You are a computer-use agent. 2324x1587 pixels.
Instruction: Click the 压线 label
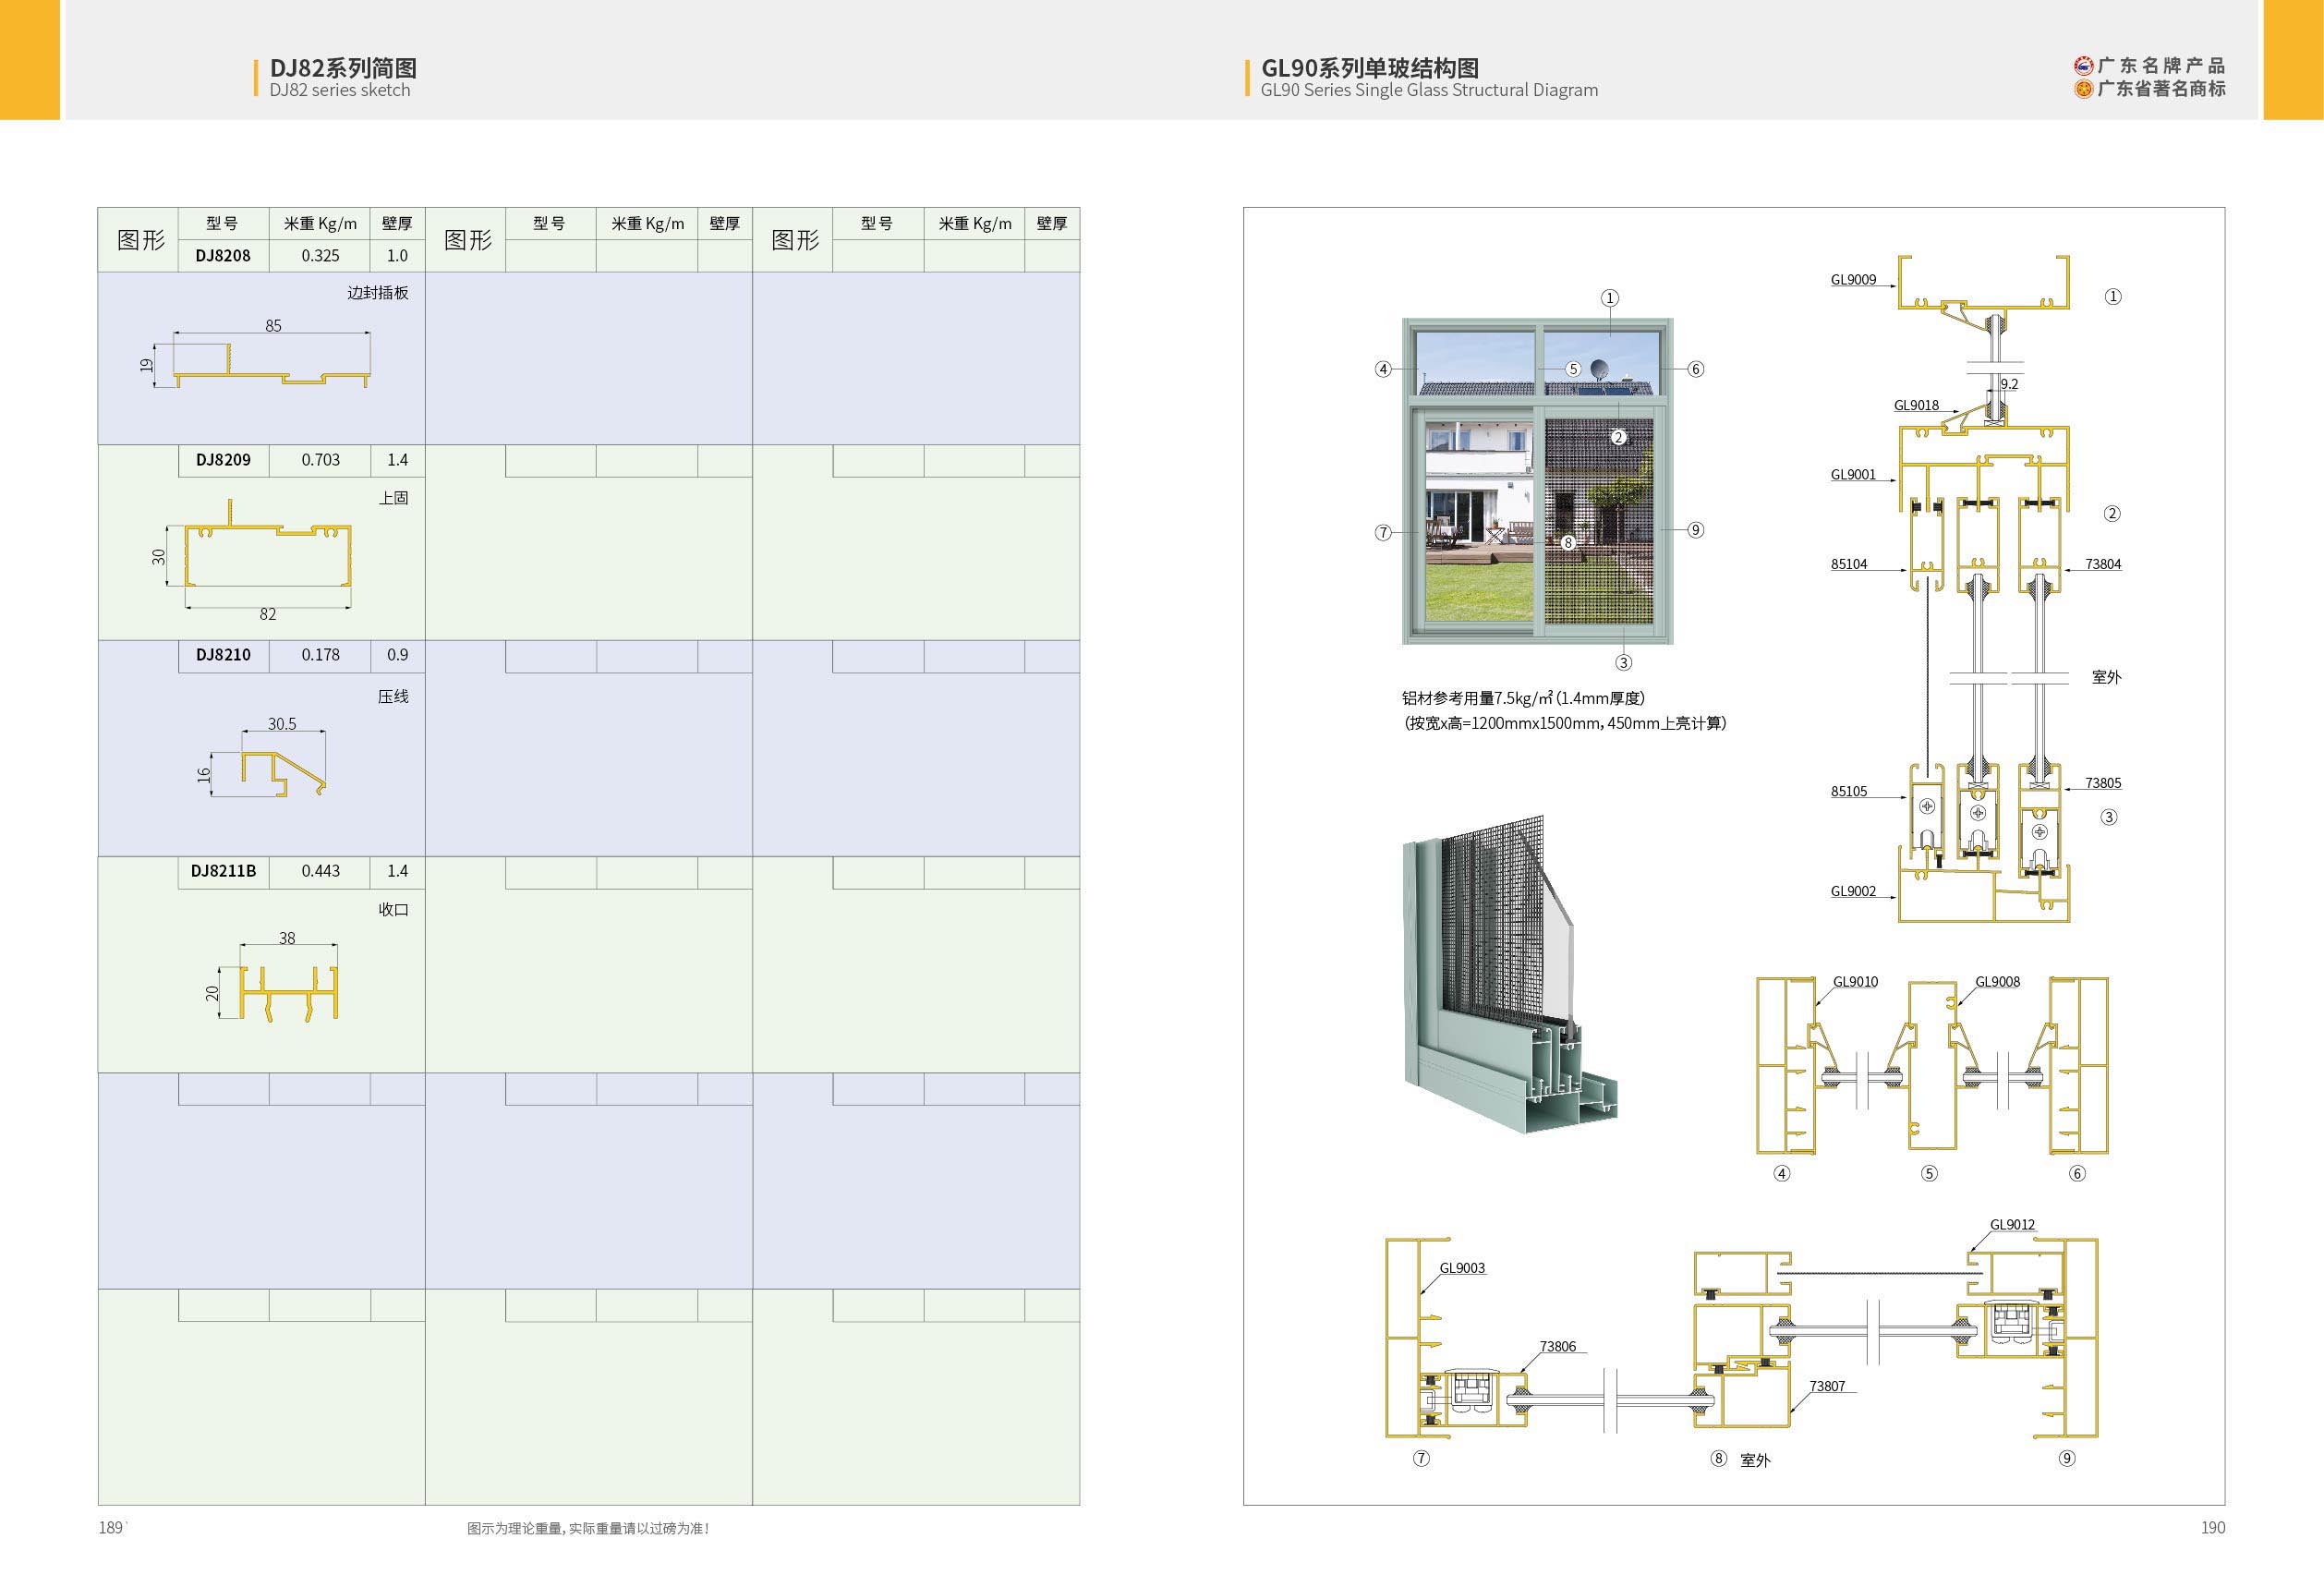(394, 697)
